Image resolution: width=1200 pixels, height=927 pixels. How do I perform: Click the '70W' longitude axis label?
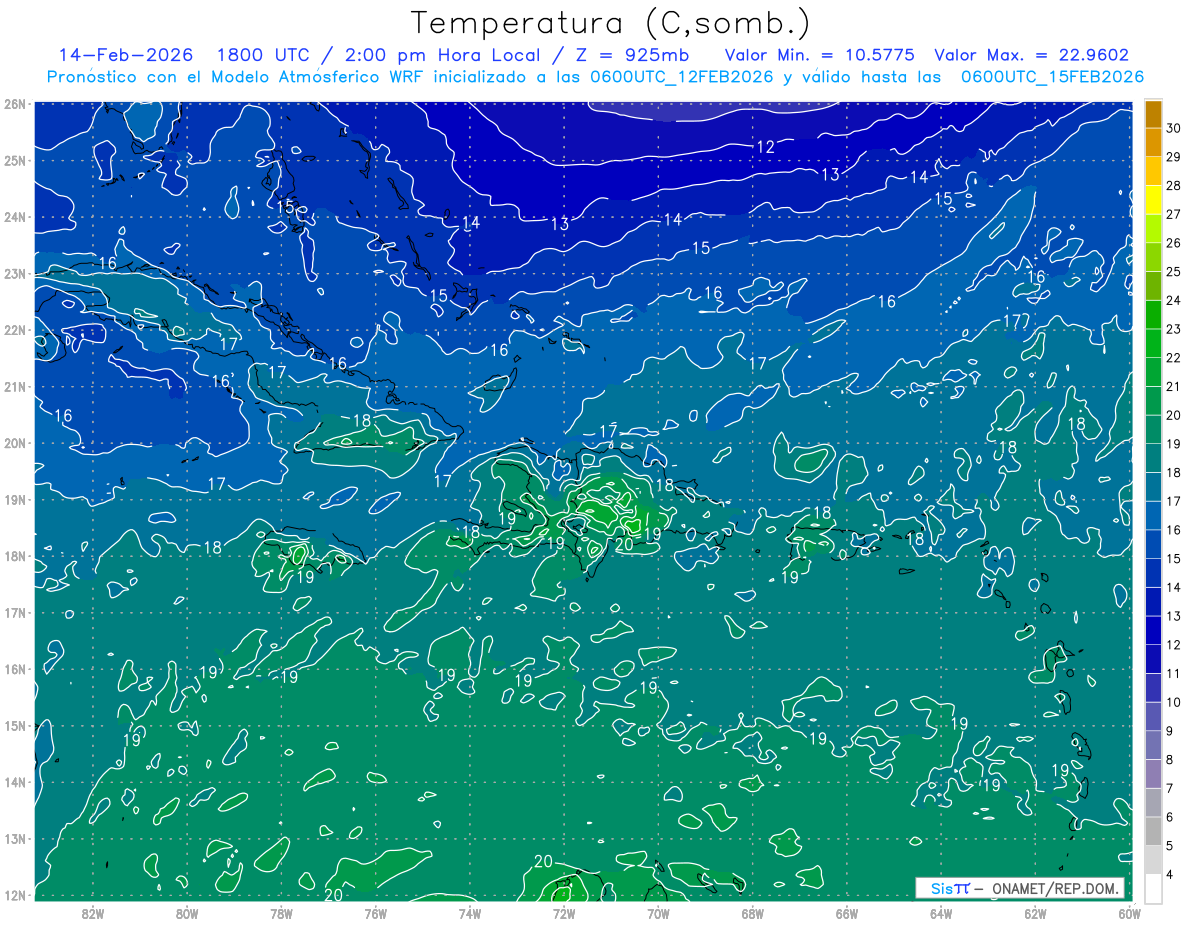click(658, 913)
